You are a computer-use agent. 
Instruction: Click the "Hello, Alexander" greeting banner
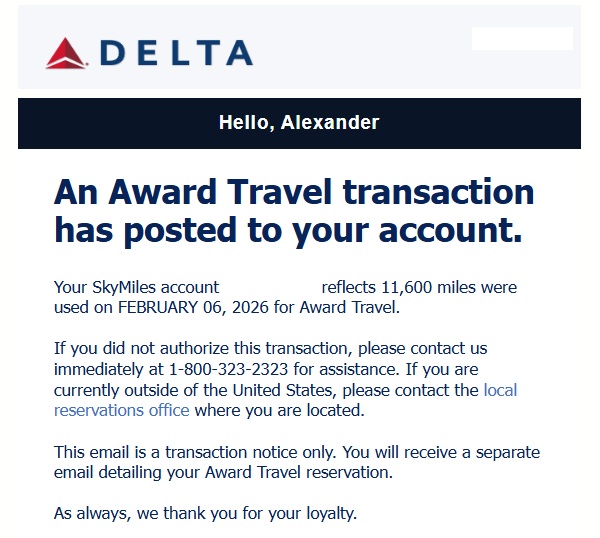(299, 123)
